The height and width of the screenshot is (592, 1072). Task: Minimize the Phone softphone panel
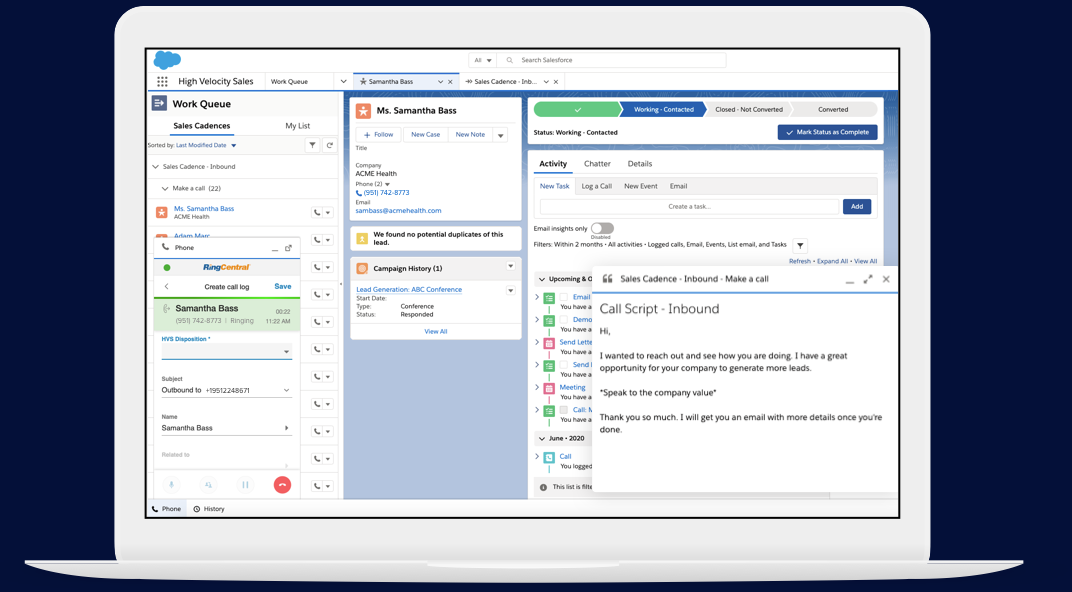tap(275, 249)
